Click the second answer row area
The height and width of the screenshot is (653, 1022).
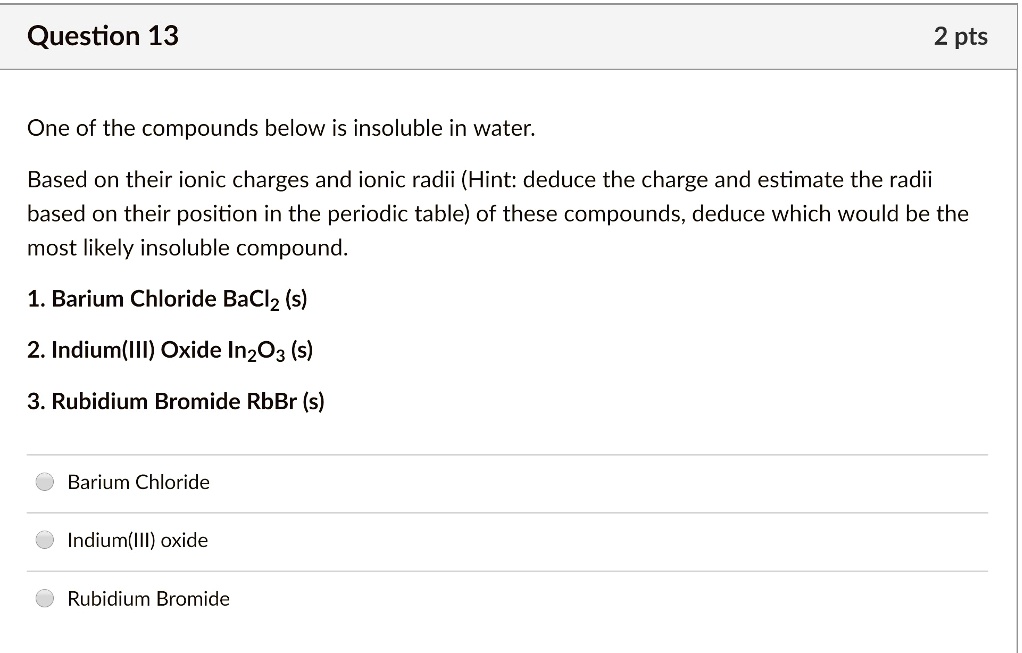point(500,540)
